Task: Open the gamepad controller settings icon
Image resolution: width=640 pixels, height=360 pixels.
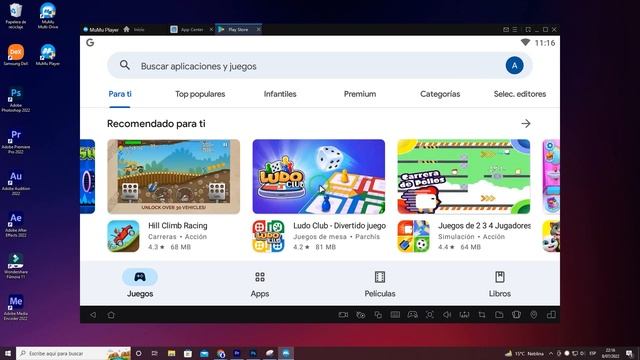Action: (x=412, y=315)
